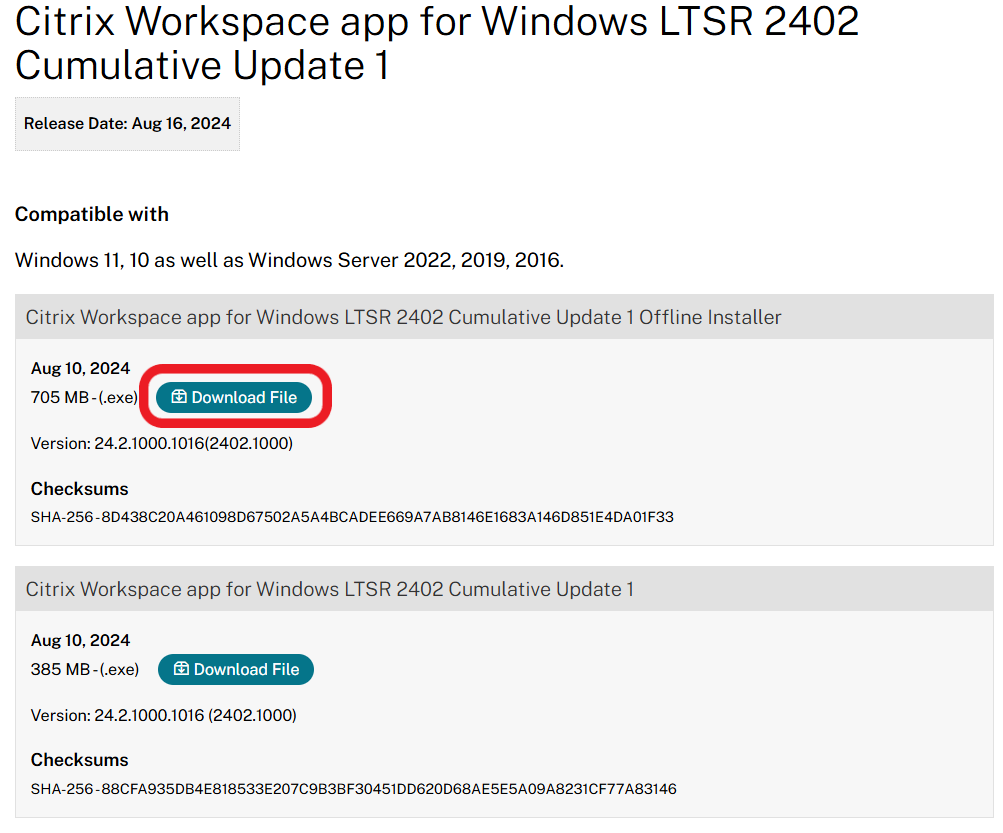Screen dimensions: 1003x833
Task: Click Aug 10, 2024 date in second section
Action: click(81, 640)
